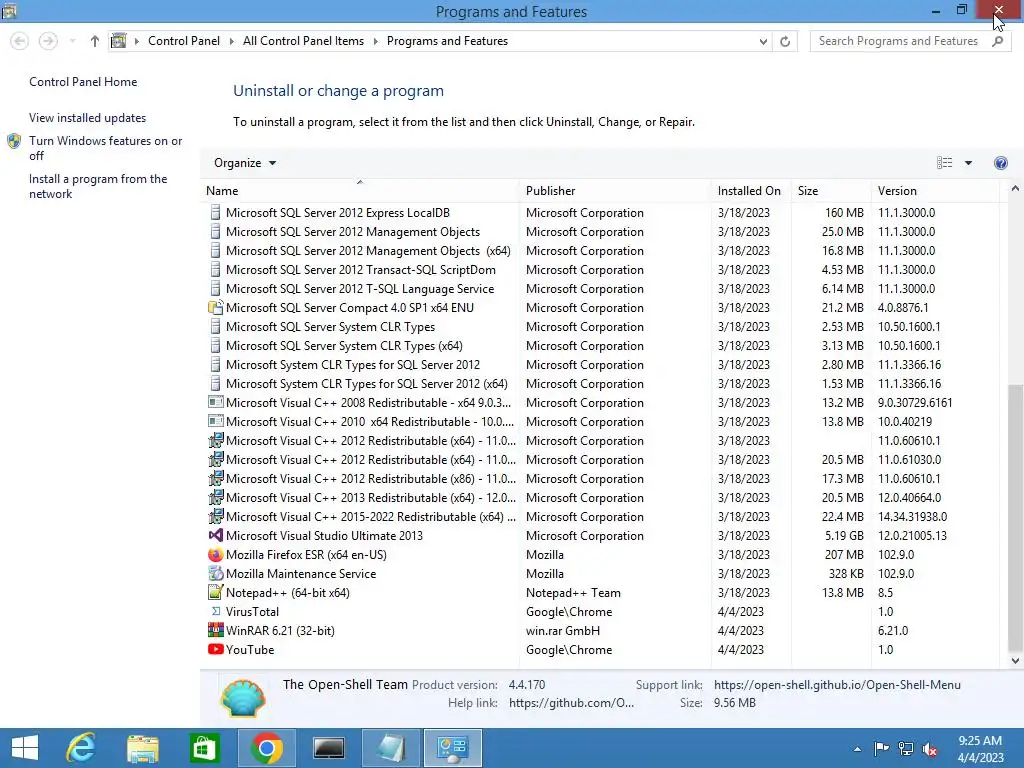This screenshot has height=768, width=1024.
Task: Show hidden tray icons arrow
Action: pos(857,749)
